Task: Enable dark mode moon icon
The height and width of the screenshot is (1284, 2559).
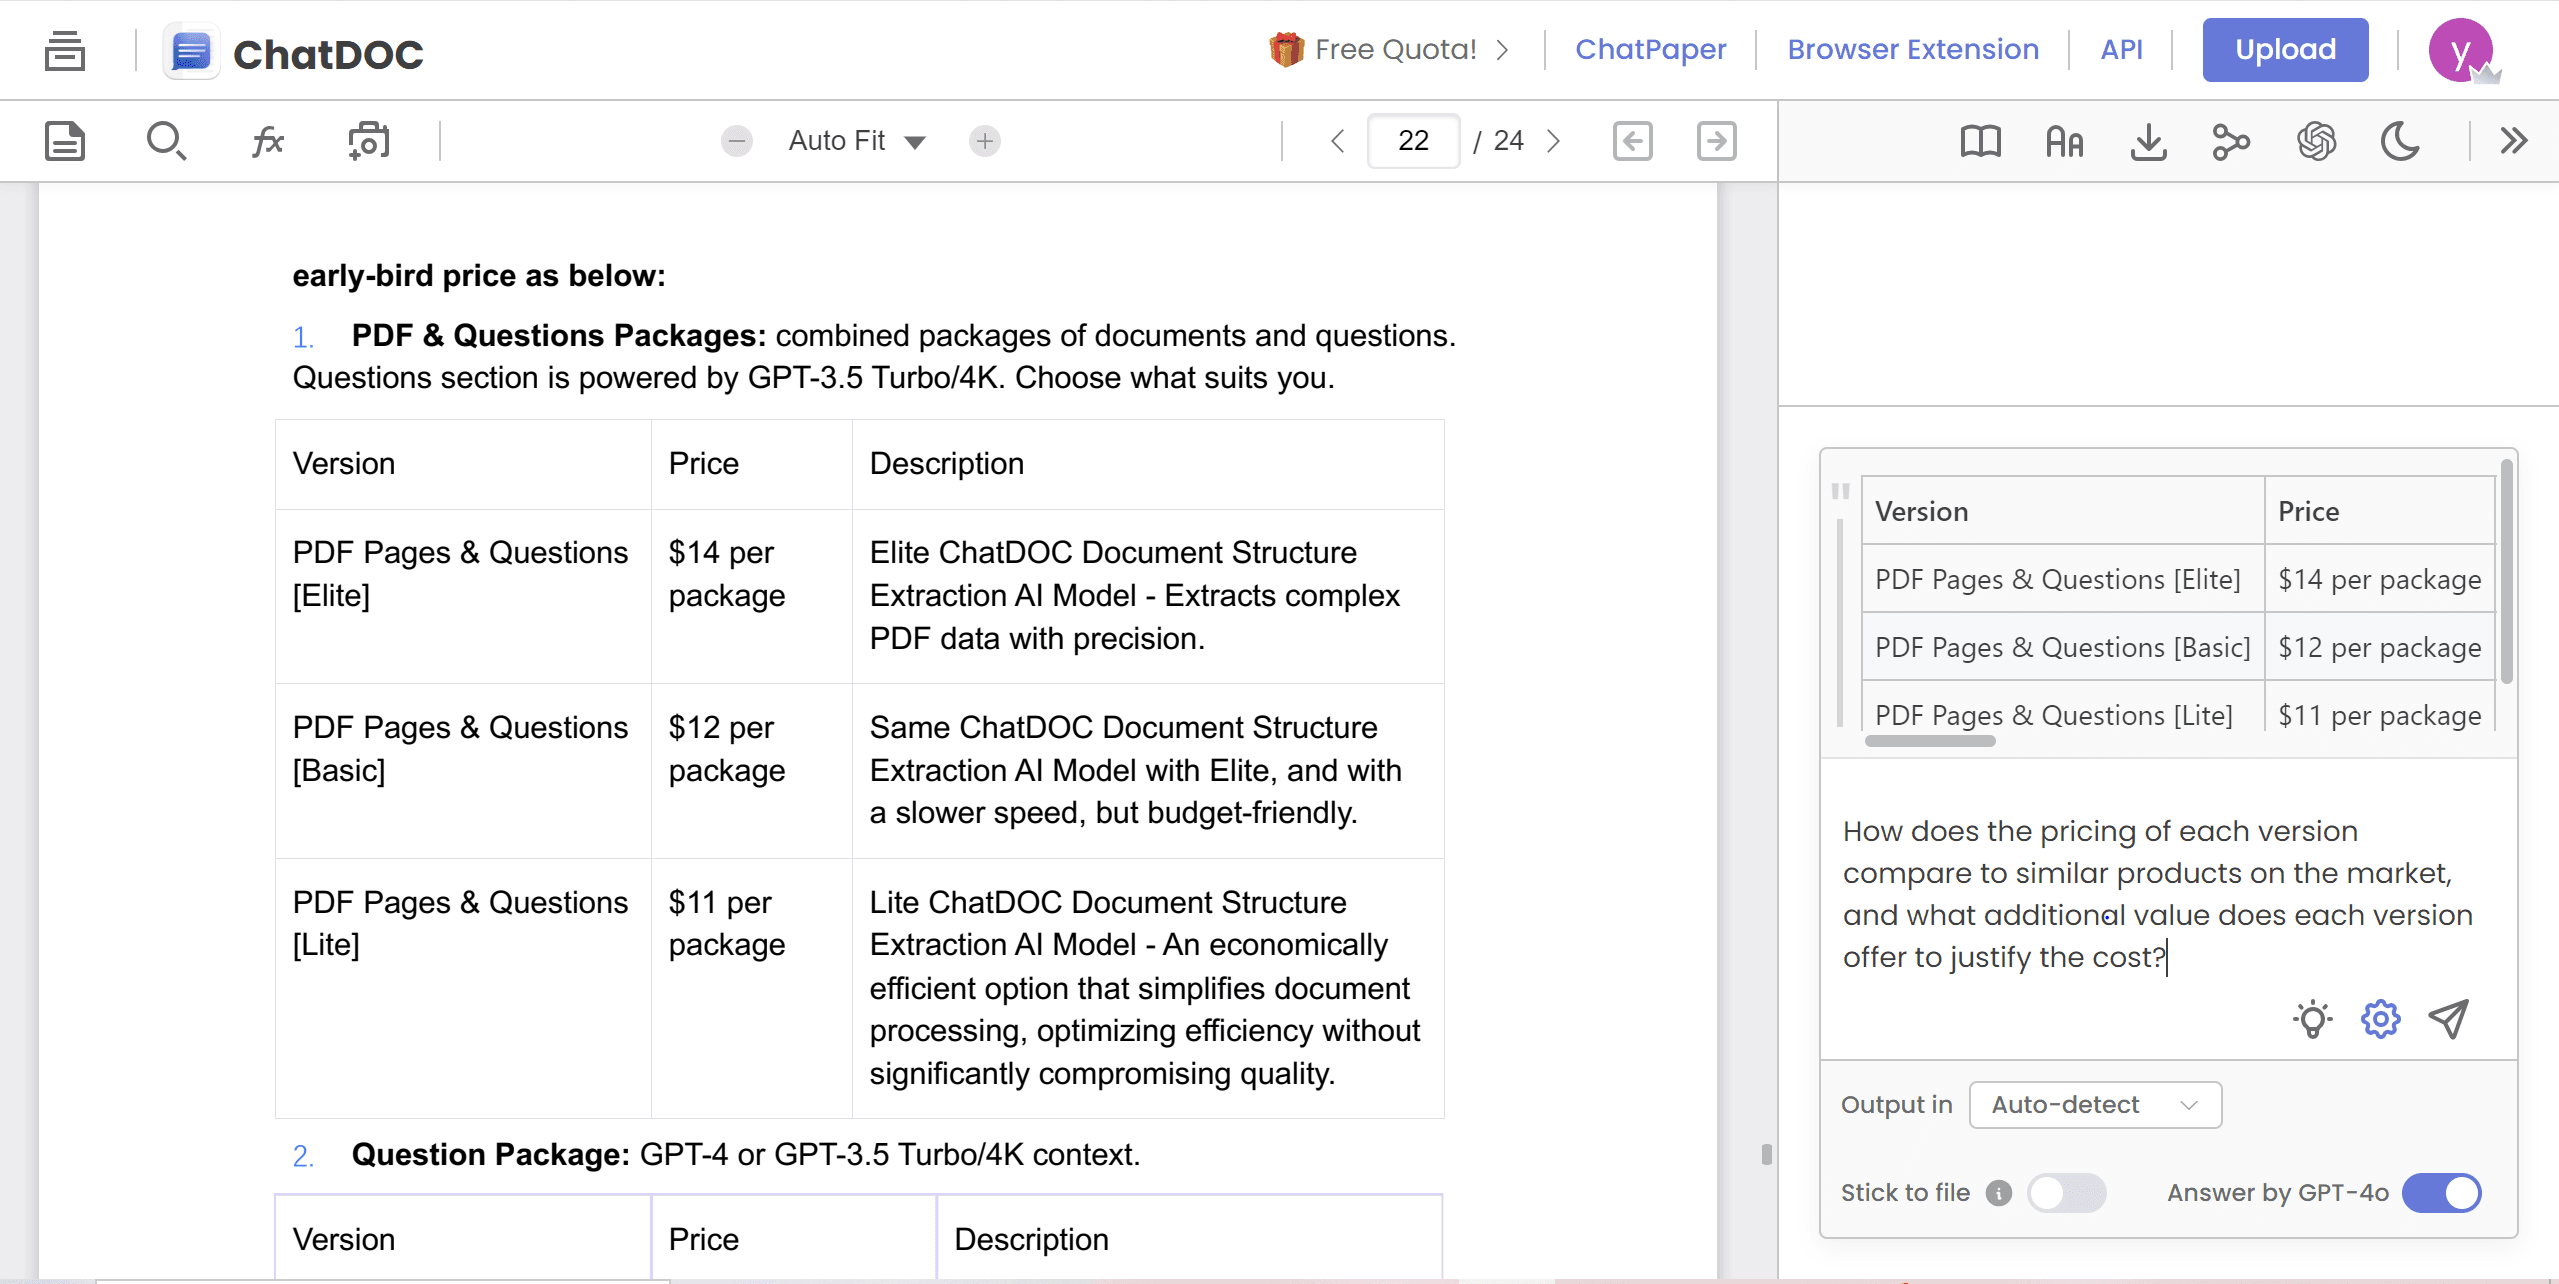Action: tap(2400, 141)
